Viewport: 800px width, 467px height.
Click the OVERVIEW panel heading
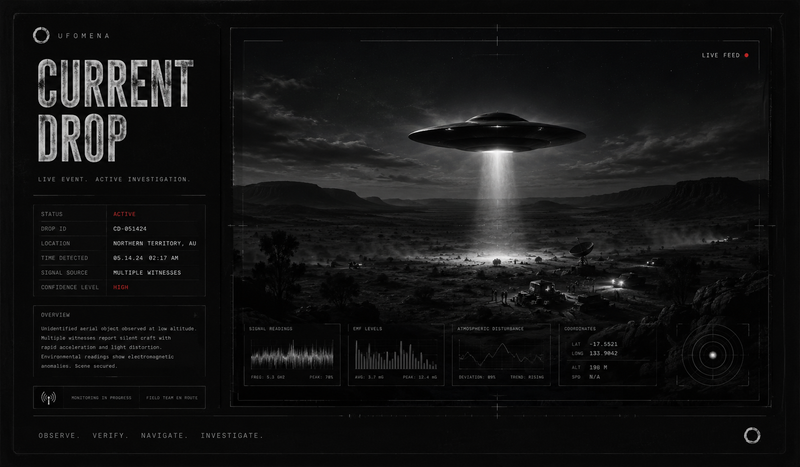55,315
